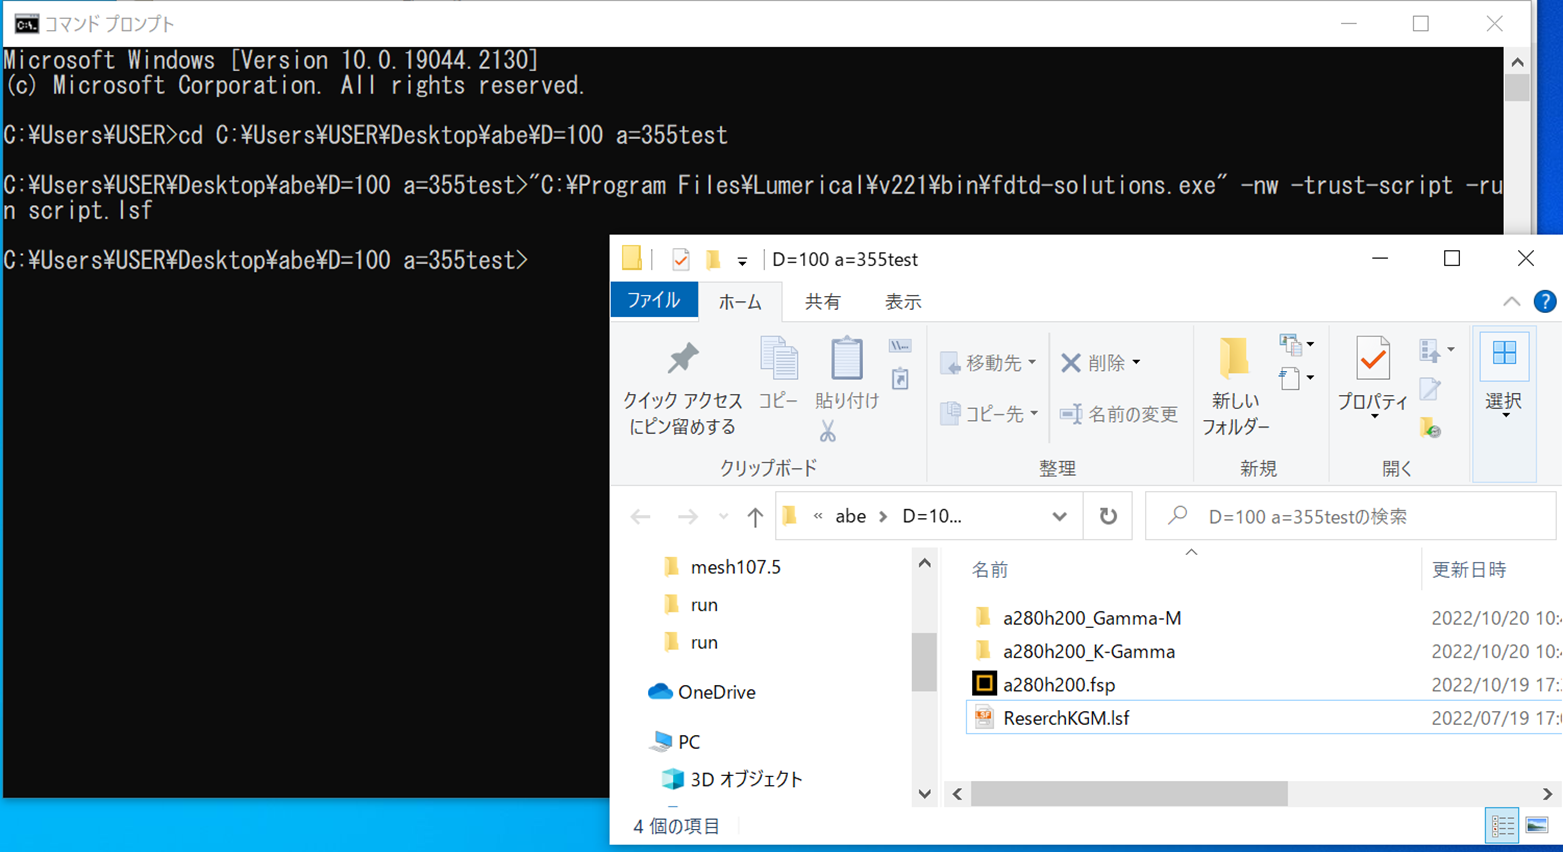This screenshot has height=852, width=1563.
Task: Click the search box for D=100 a=355test
Action: click(x=1351, y=516)
